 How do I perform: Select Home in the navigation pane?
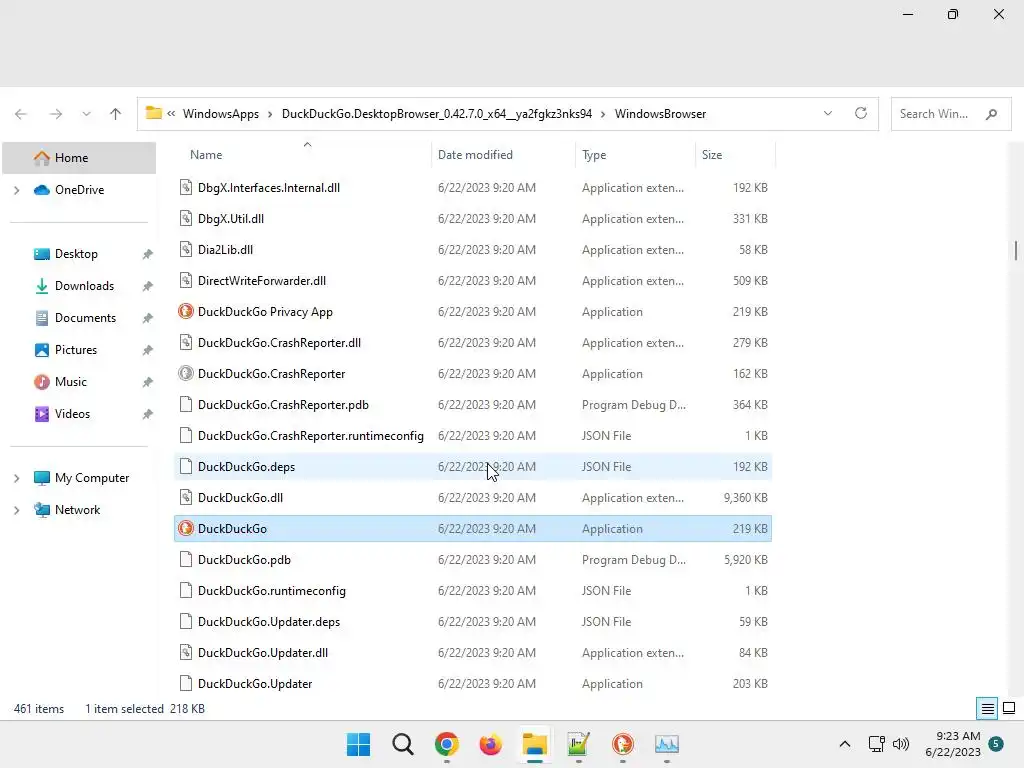(79, 157)
